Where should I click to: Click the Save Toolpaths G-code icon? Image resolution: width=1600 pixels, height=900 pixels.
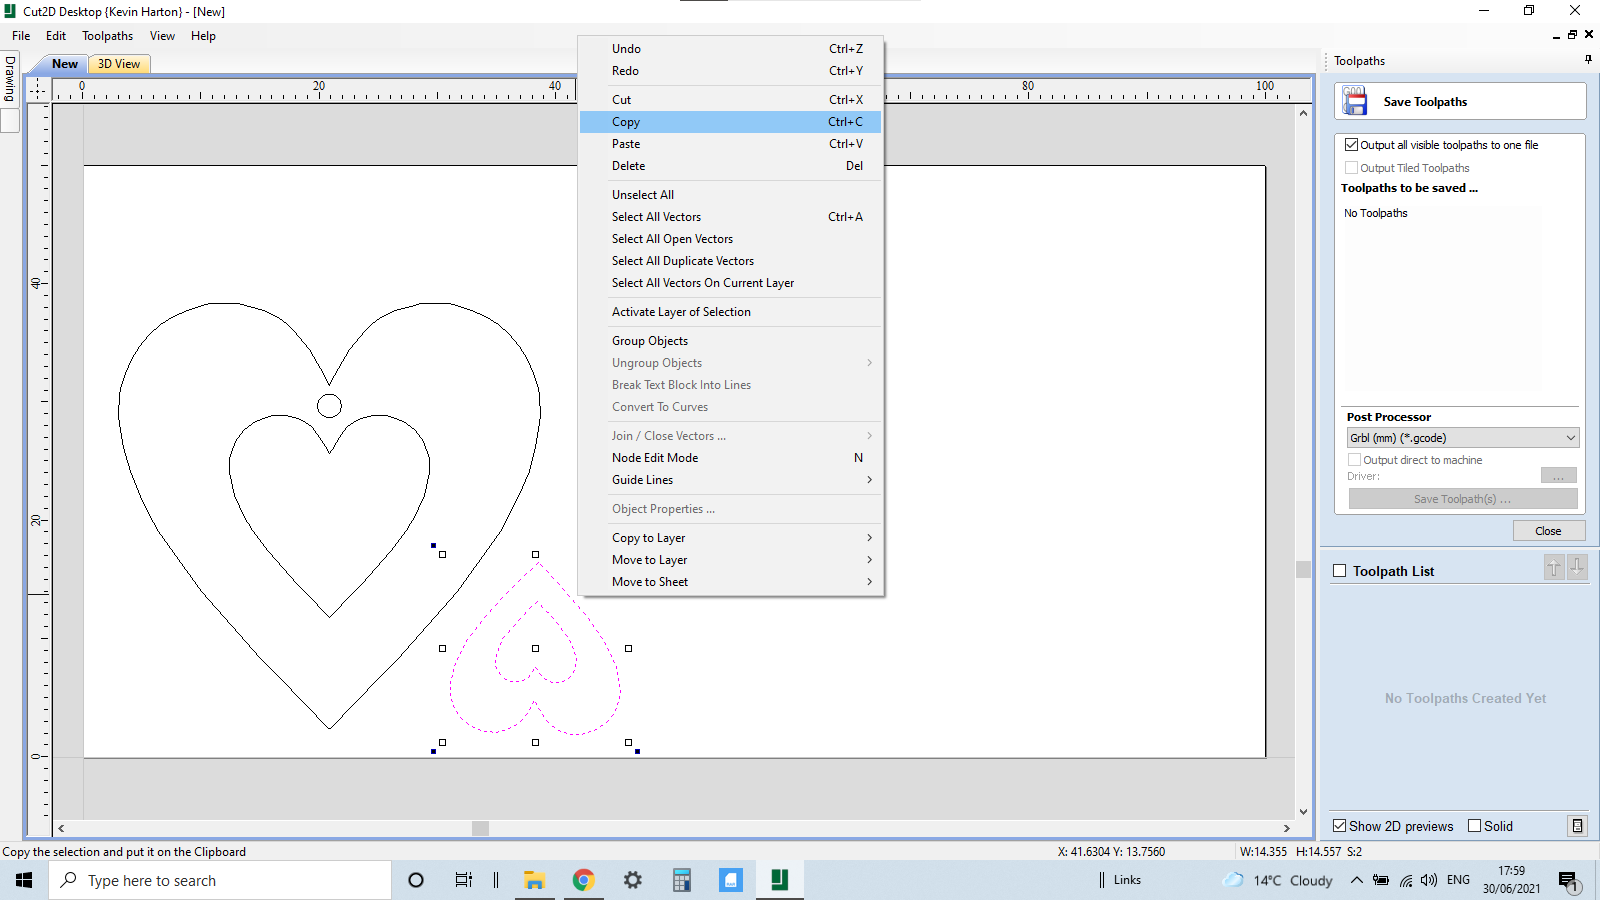click(x=1355, y=100)
